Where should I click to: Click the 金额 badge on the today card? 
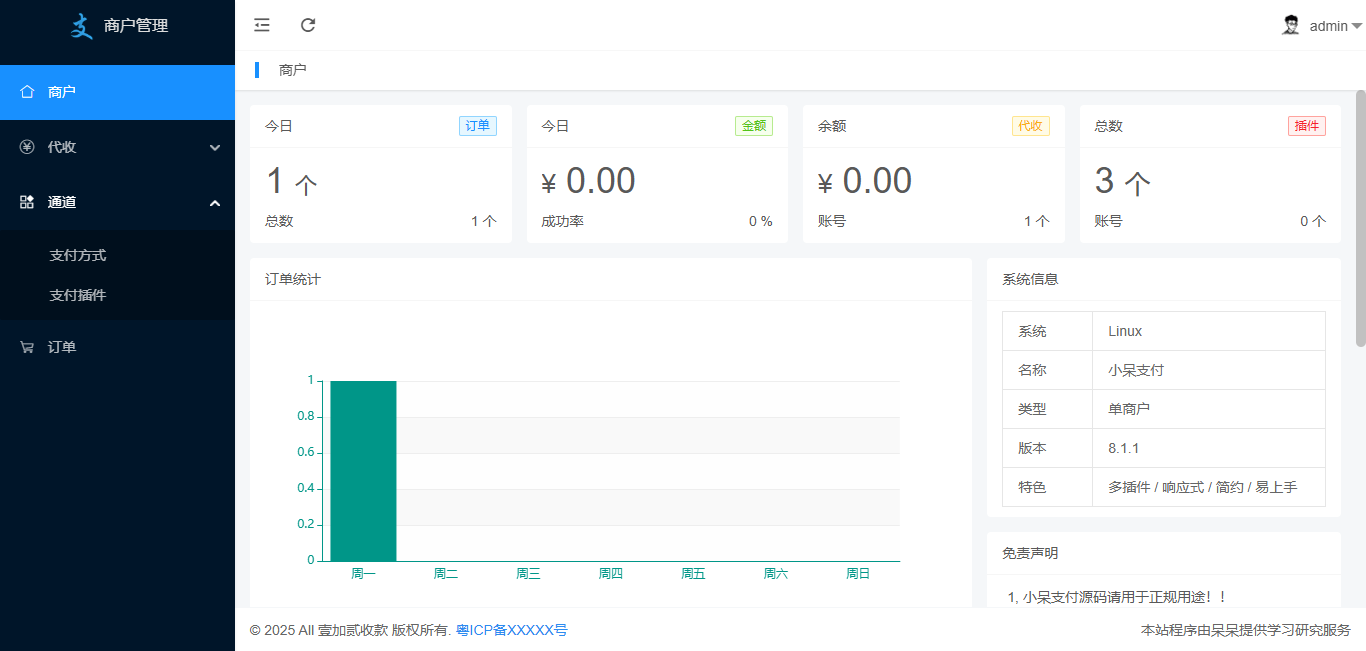754,125
